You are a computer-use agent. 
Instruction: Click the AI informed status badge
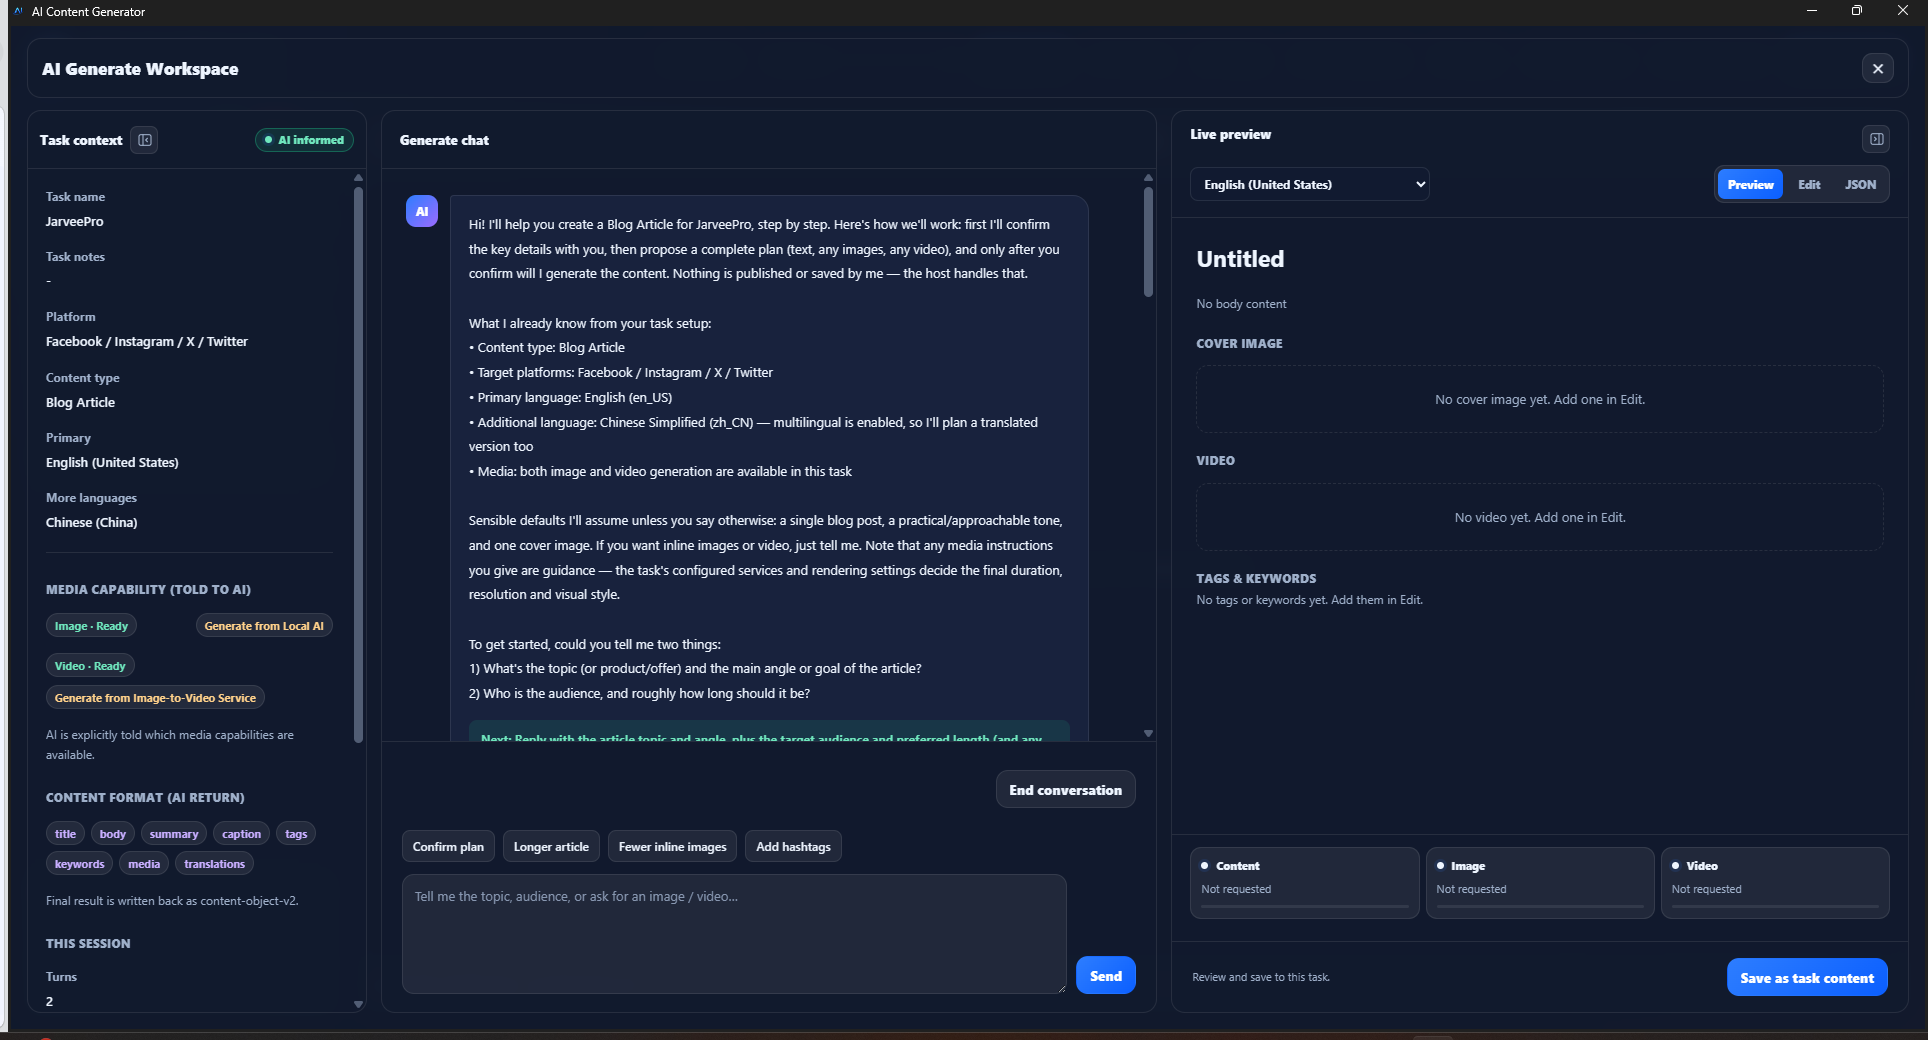[x=305, y=140]
